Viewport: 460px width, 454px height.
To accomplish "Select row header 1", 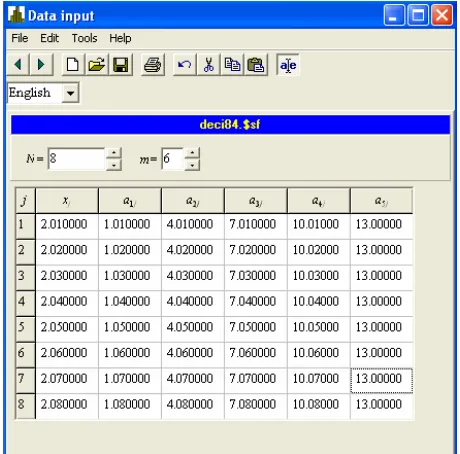I will coord(25,226).
